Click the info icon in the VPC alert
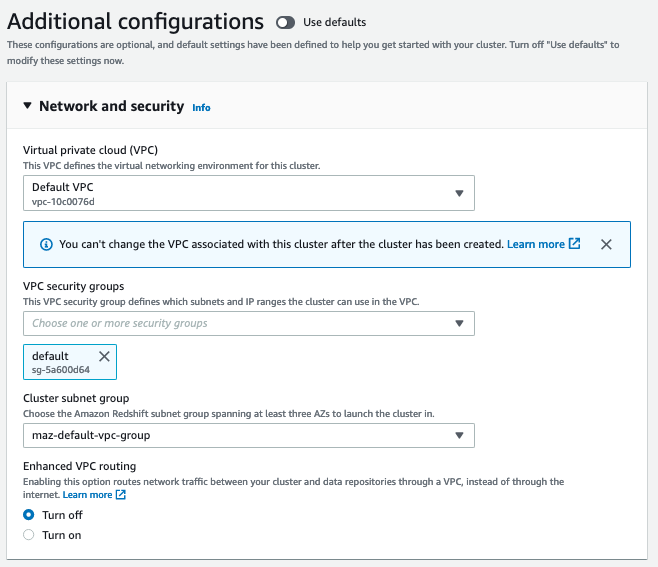Viewport: 658px width, 567px height. 46,244
